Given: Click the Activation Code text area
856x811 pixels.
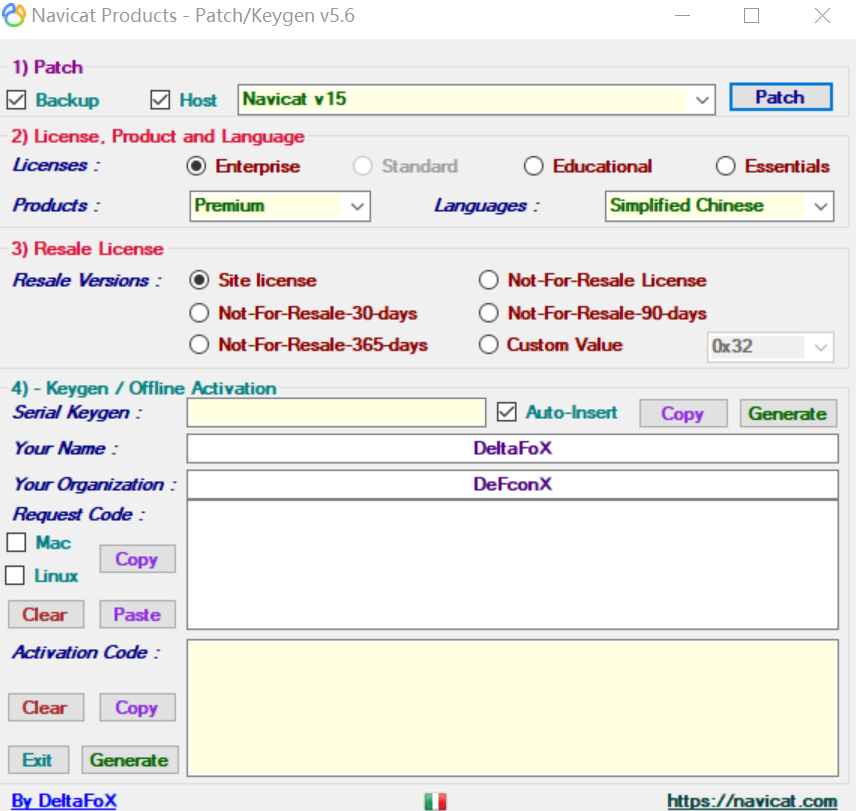Looking at the screenshot, I should (x=513, y=708).
